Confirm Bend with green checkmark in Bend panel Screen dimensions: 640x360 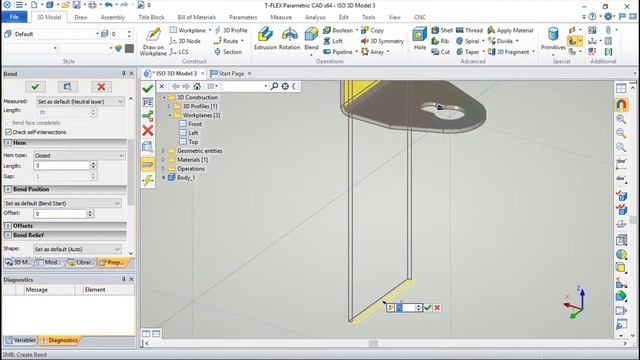[36, 87]
